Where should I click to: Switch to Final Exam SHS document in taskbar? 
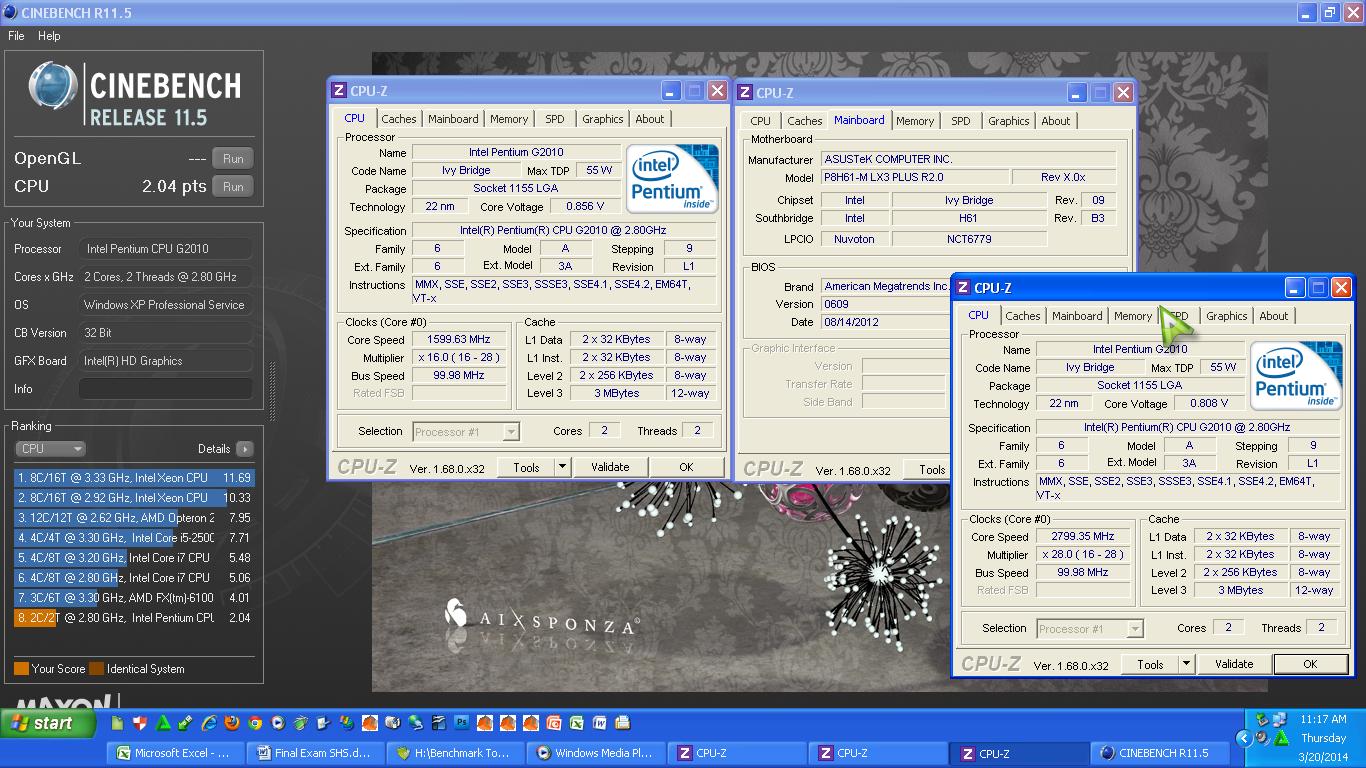pyautogui.click(x=317, y=753)
